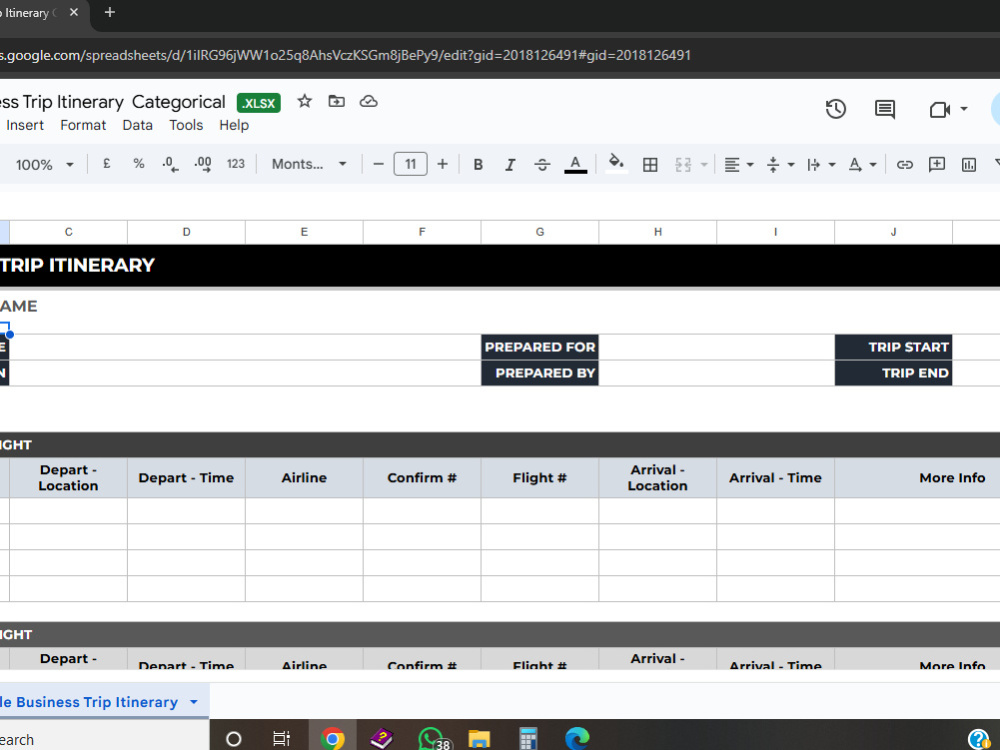Close the Itinerary browser tab
Viewport: 1000px width, 750px height.
pos(74,12)
